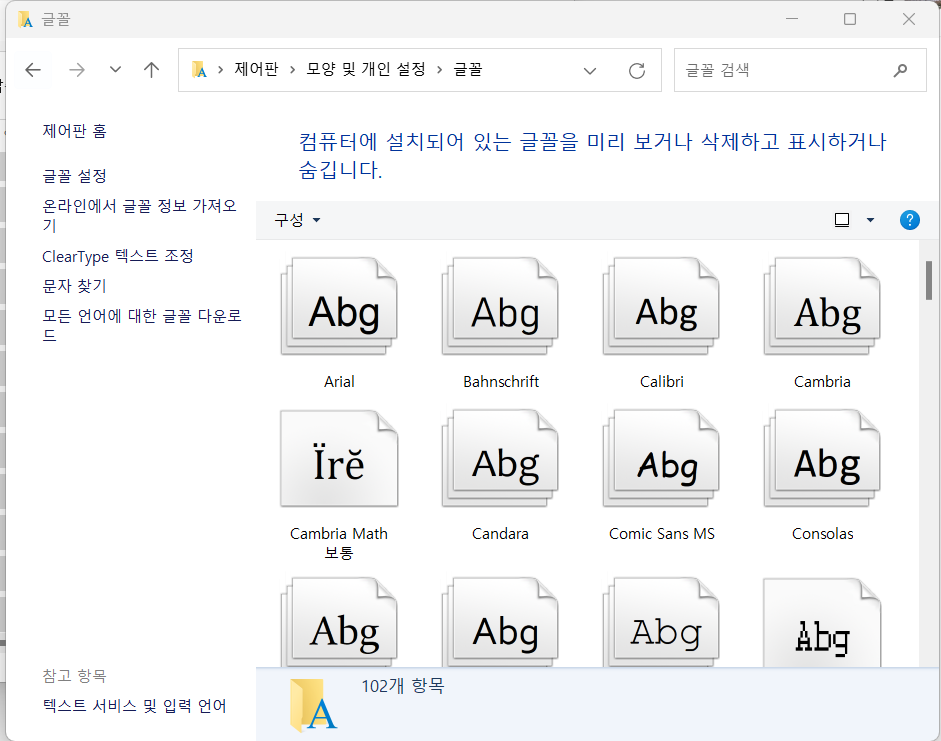Go to 제어판 in the breadcrumb
This screenshot has width=941, height=741.
pyautogui.click(x=256, y=70)
